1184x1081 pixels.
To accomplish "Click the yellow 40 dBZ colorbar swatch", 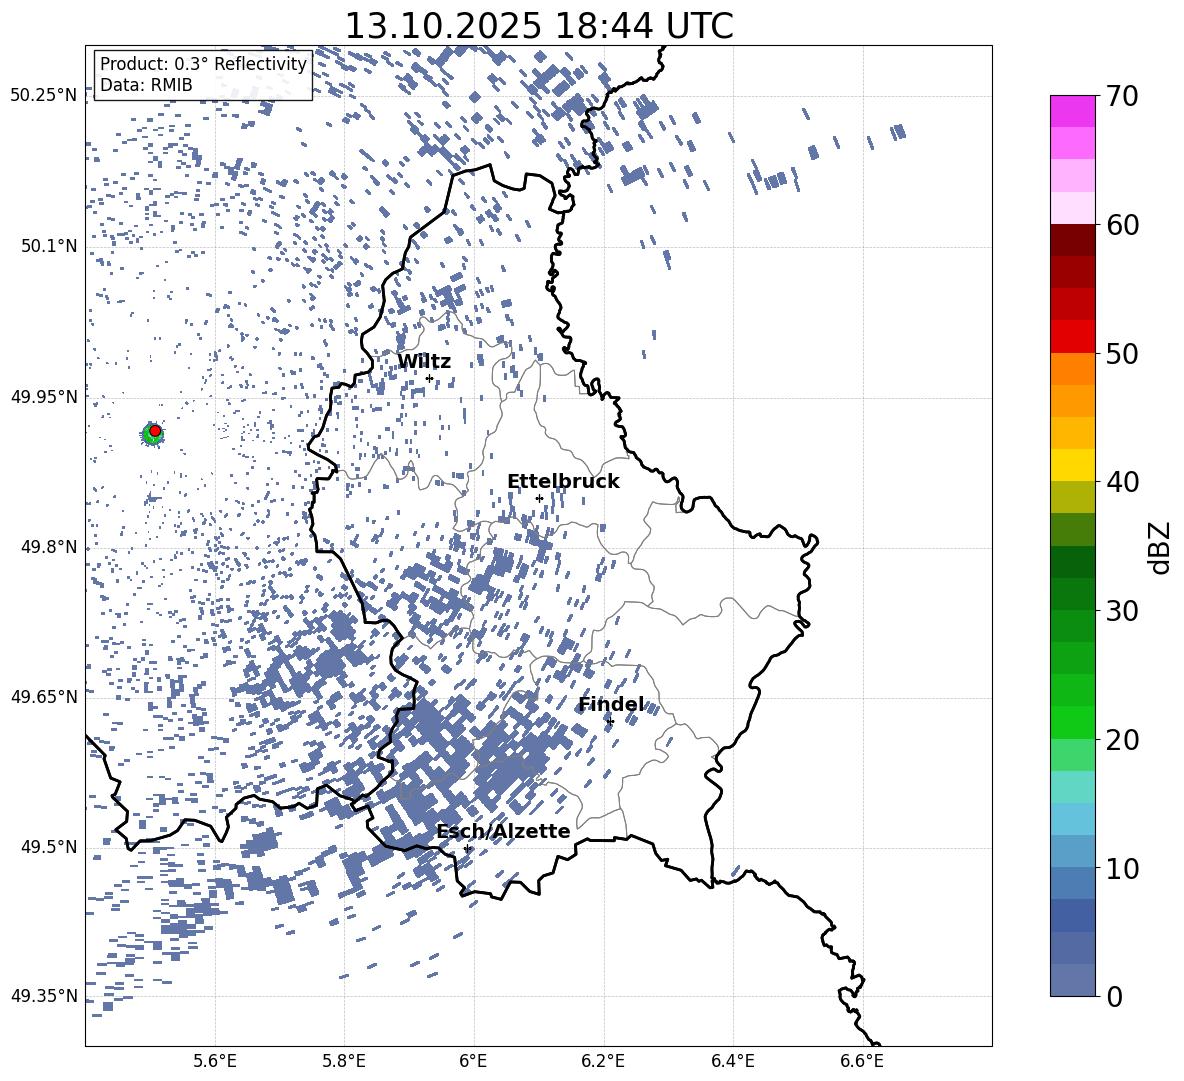I will pyautogui.click(x=1073, y=465).
